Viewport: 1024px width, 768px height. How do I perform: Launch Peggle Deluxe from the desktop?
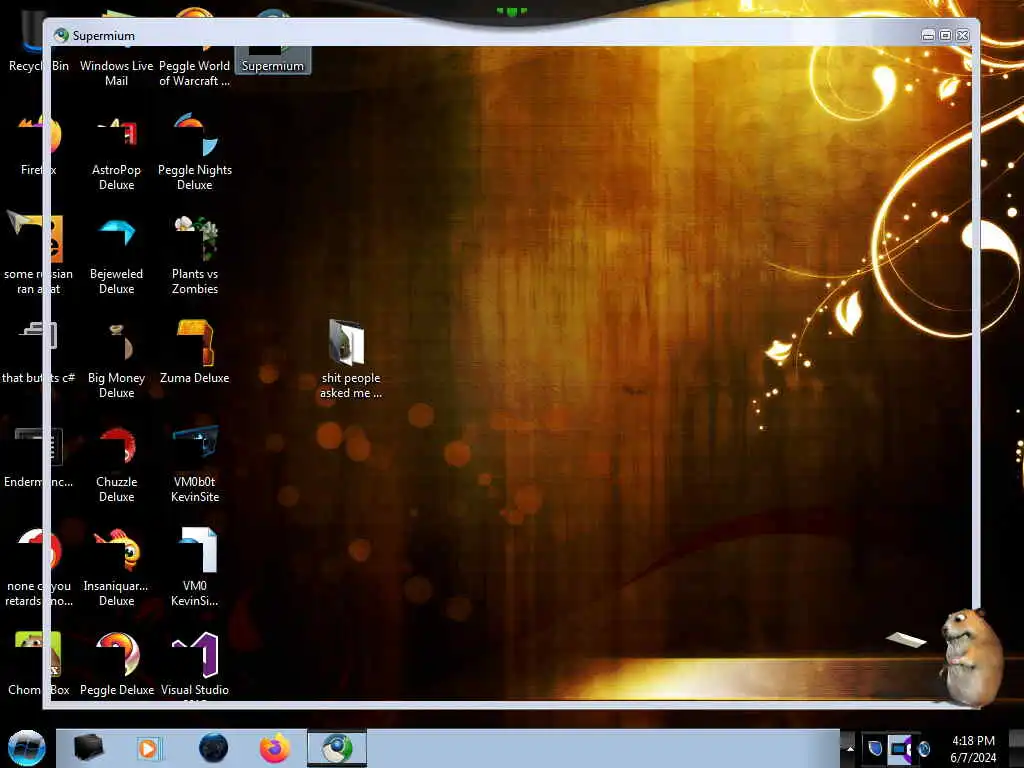(x=116, y=664)
